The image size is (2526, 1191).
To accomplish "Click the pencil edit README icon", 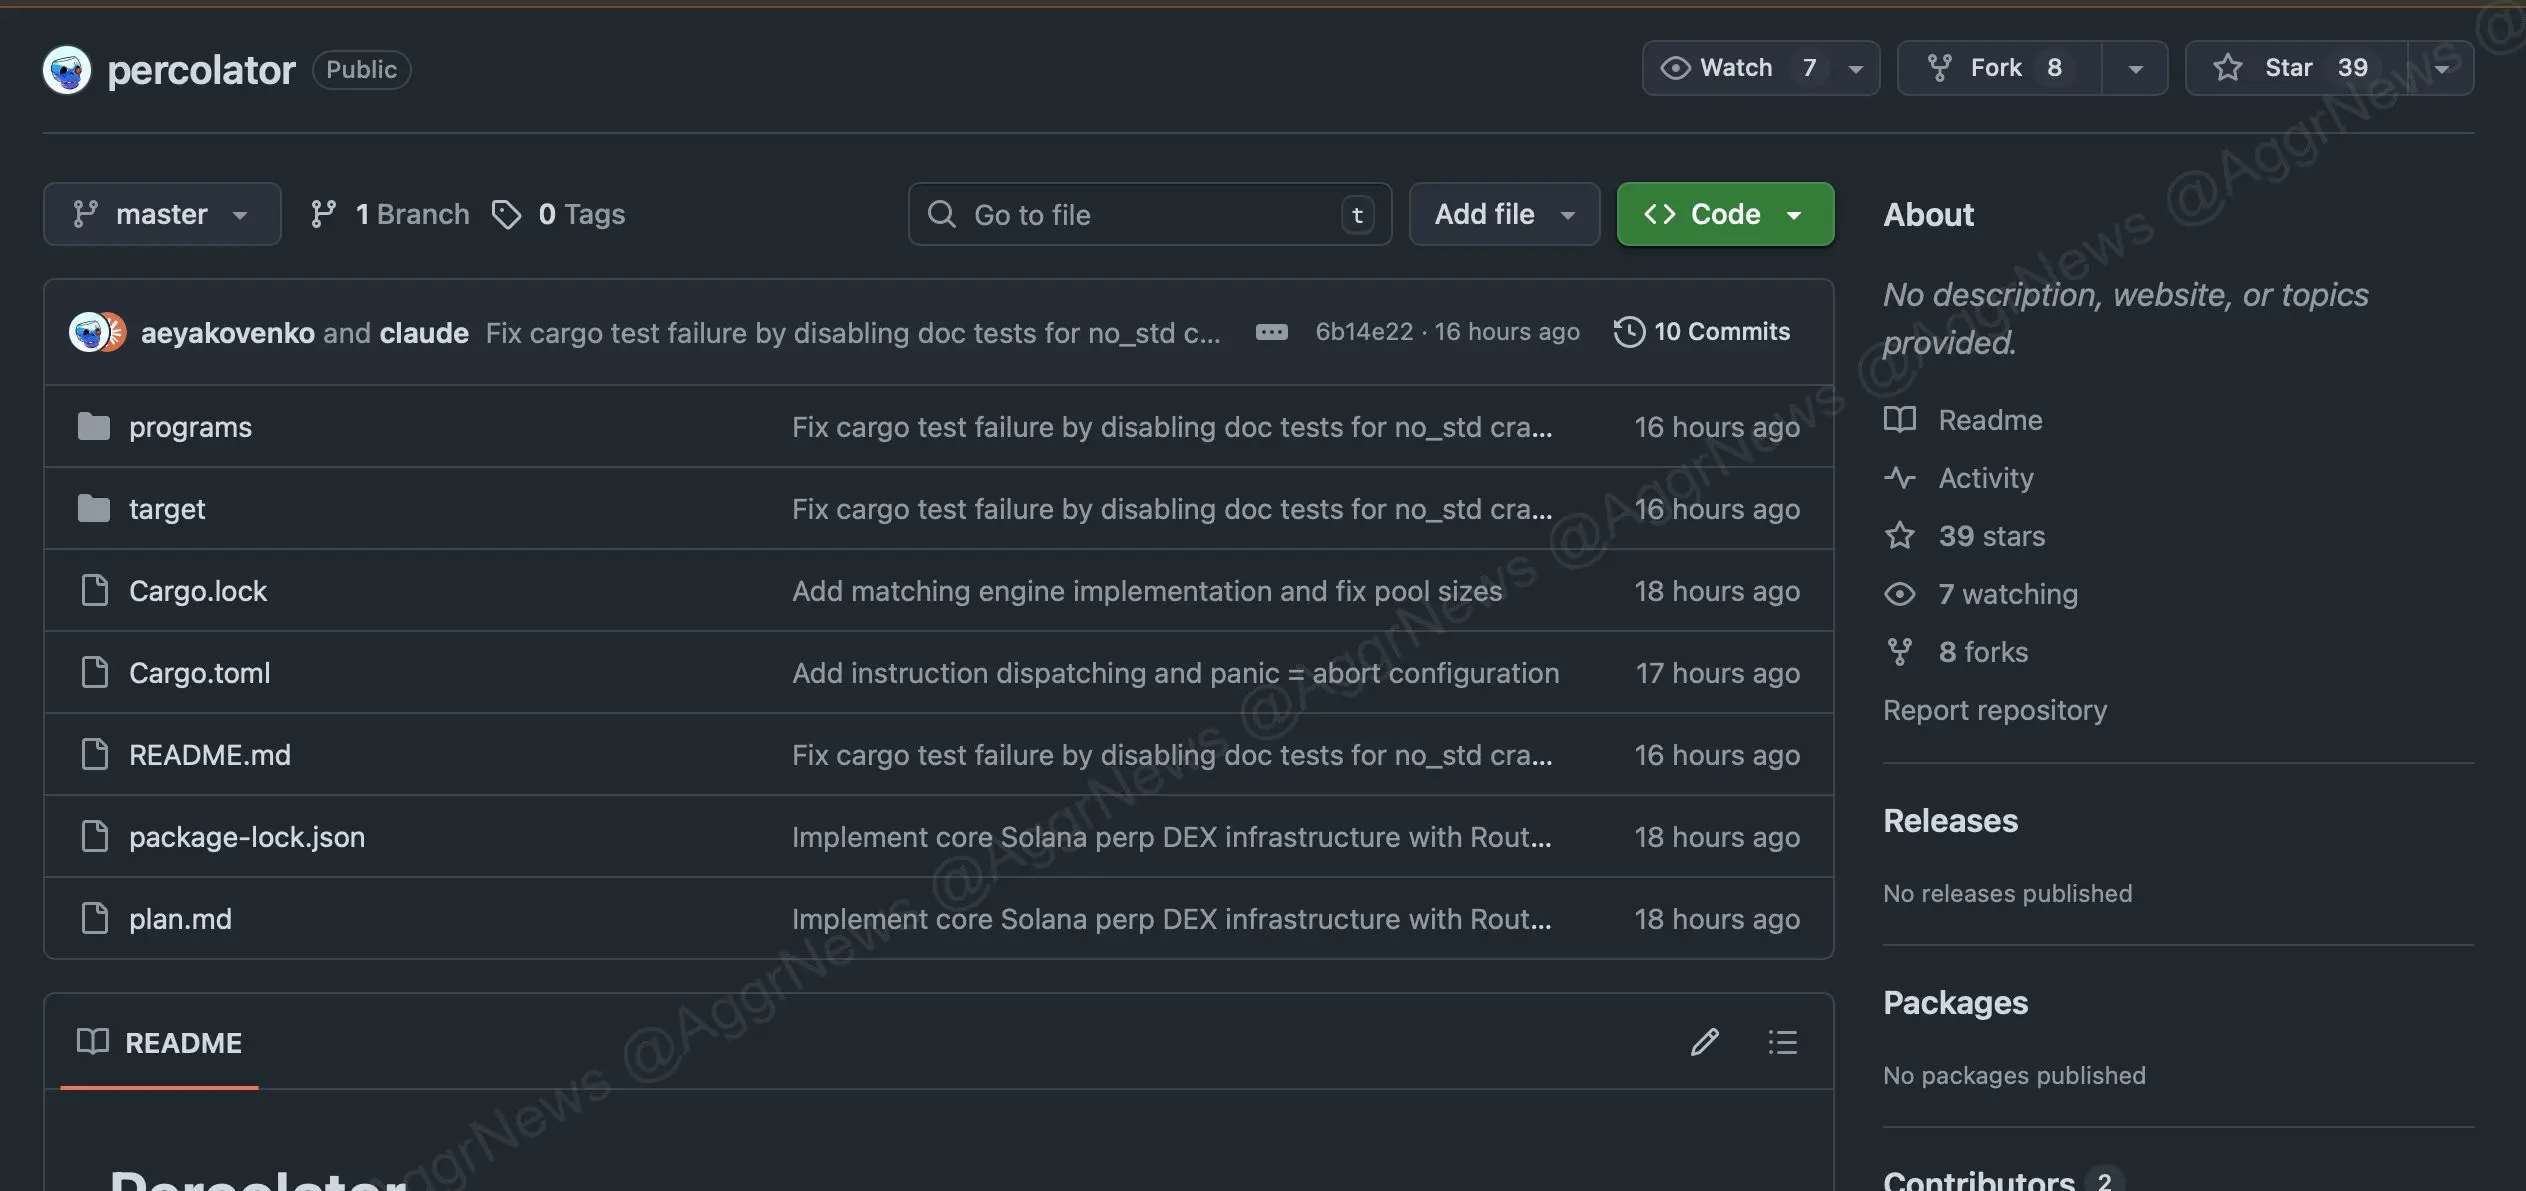I will point(1704,1042).
